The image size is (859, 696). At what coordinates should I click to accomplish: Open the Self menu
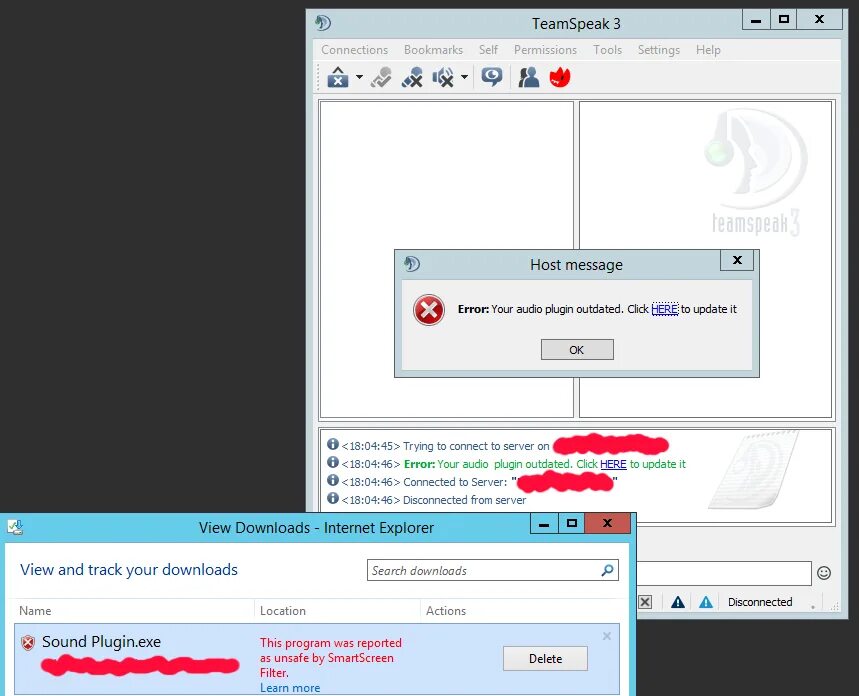pos(488,50)
